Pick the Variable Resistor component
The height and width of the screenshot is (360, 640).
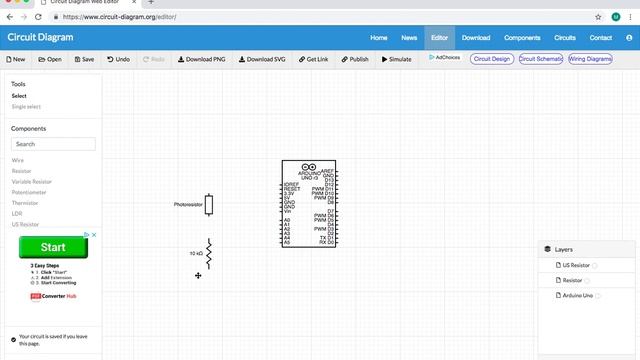31,182
